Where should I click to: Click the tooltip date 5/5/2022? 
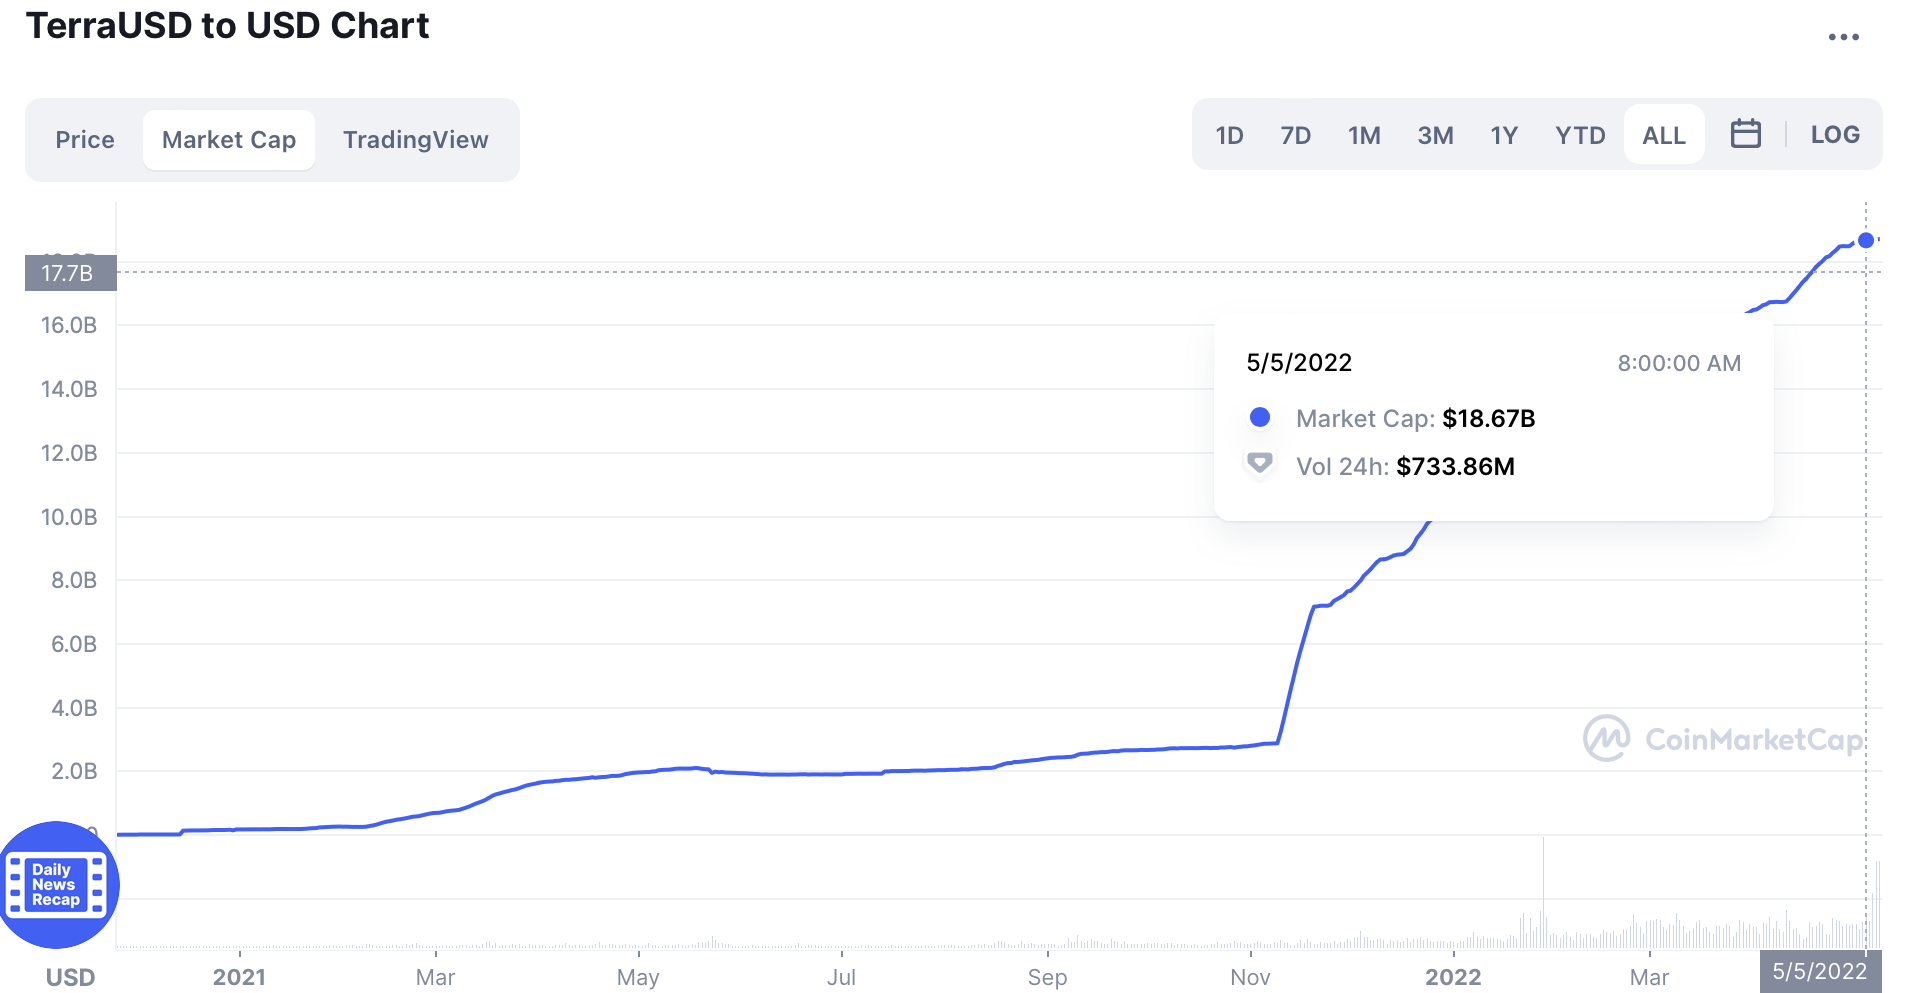click(x=1299, y=362)
